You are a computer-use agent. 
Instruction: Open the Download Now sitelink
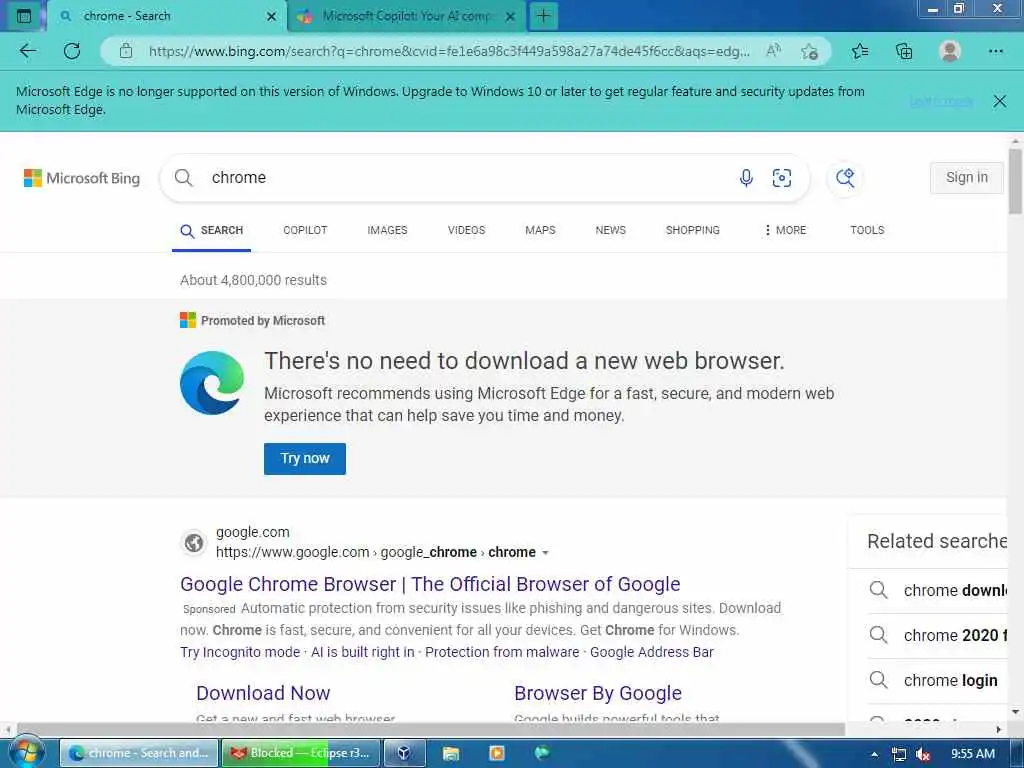263,693
